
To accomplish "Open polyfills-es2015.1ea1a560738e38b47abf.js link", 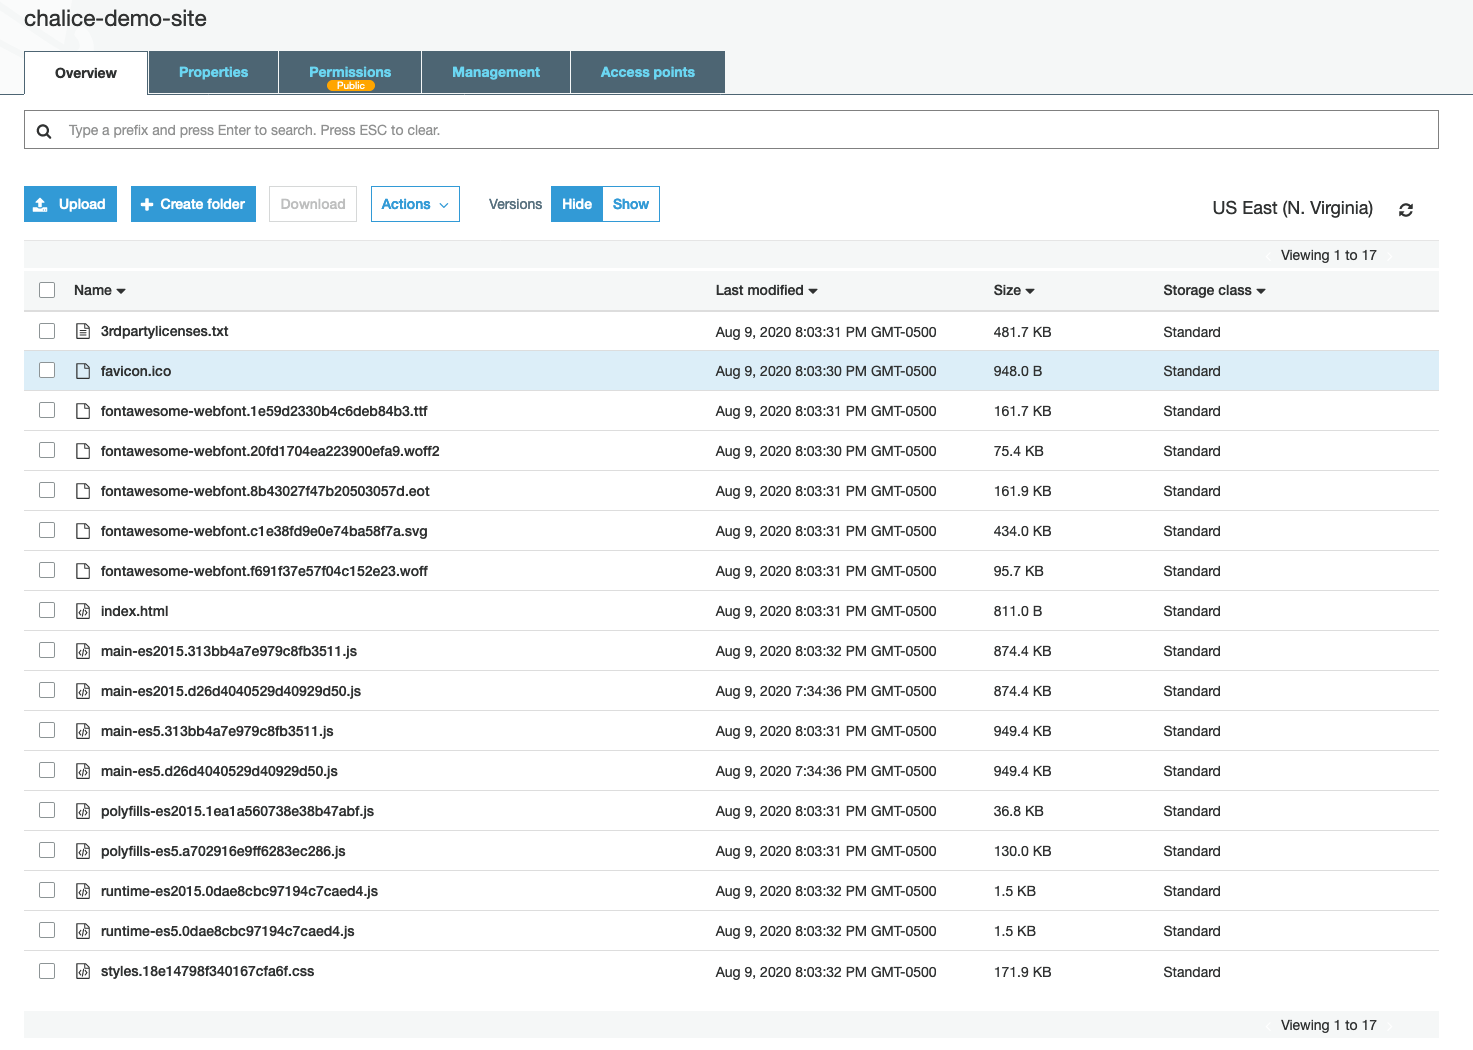I will point(237,811).
